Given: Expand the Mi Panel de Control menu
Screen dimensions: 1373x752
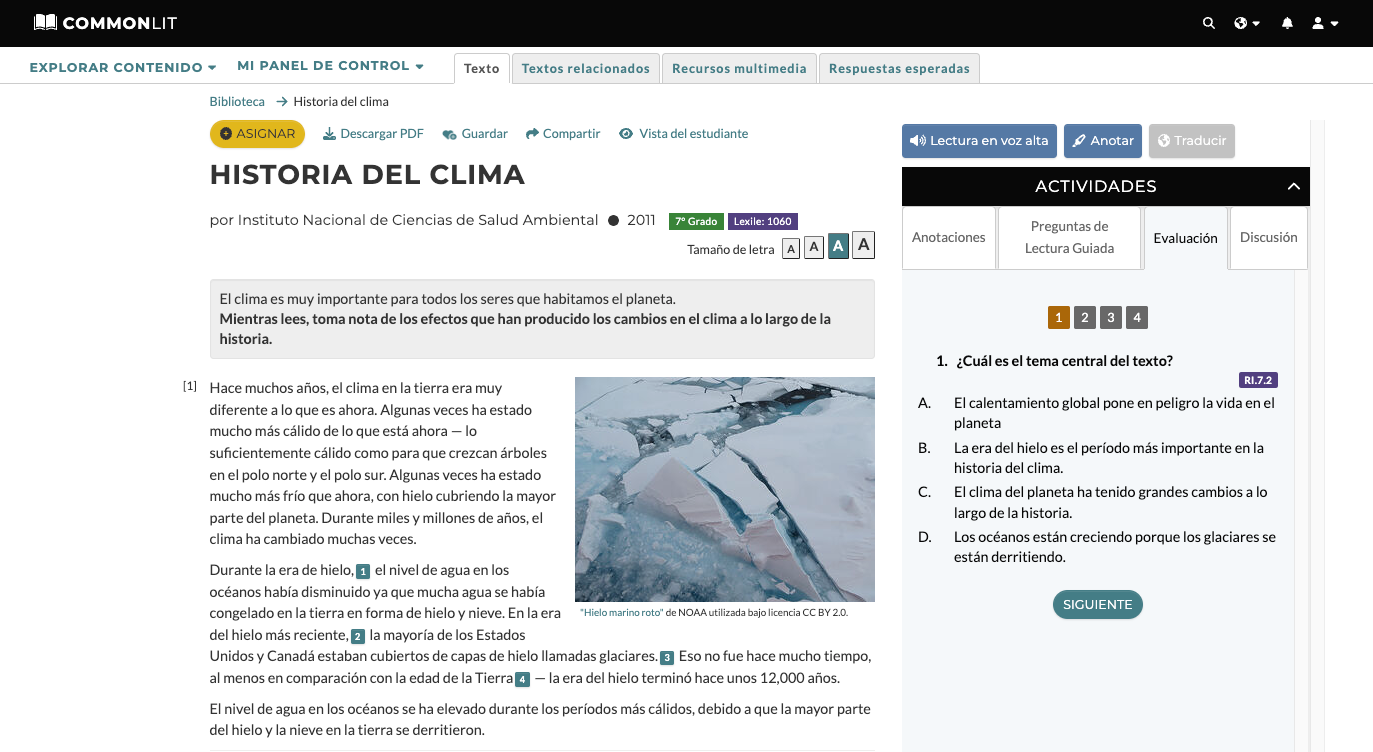Looking at the screenshot, I should pos(330,66).
